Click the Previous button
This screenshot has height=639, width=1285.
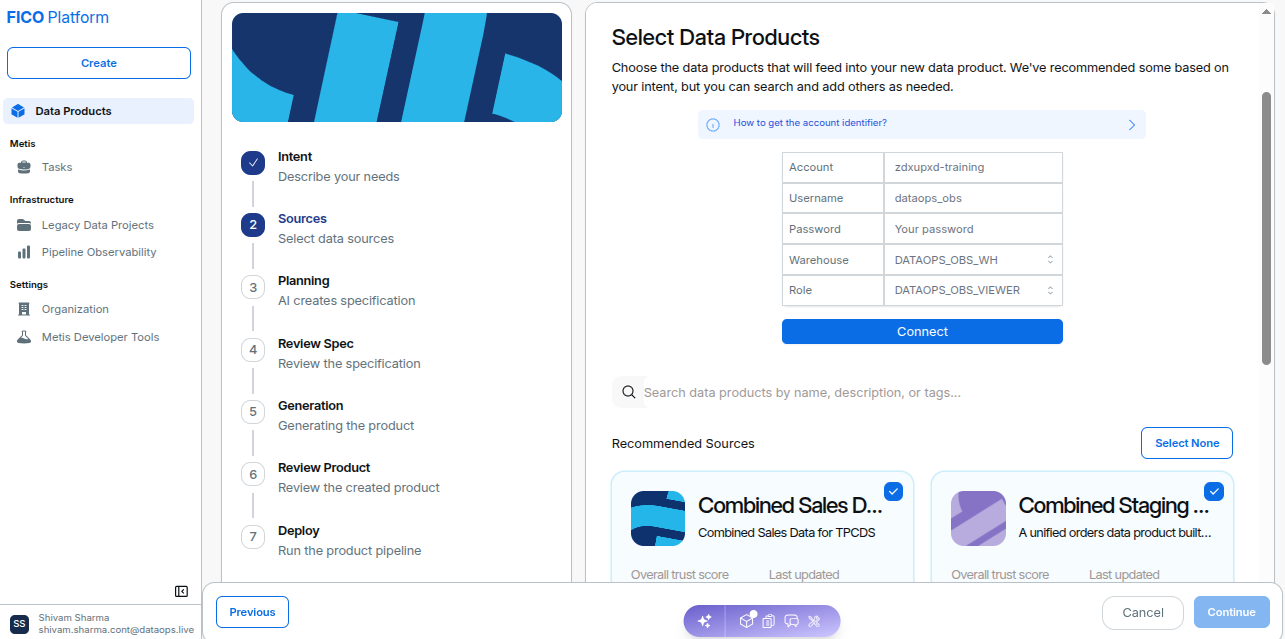252,612
